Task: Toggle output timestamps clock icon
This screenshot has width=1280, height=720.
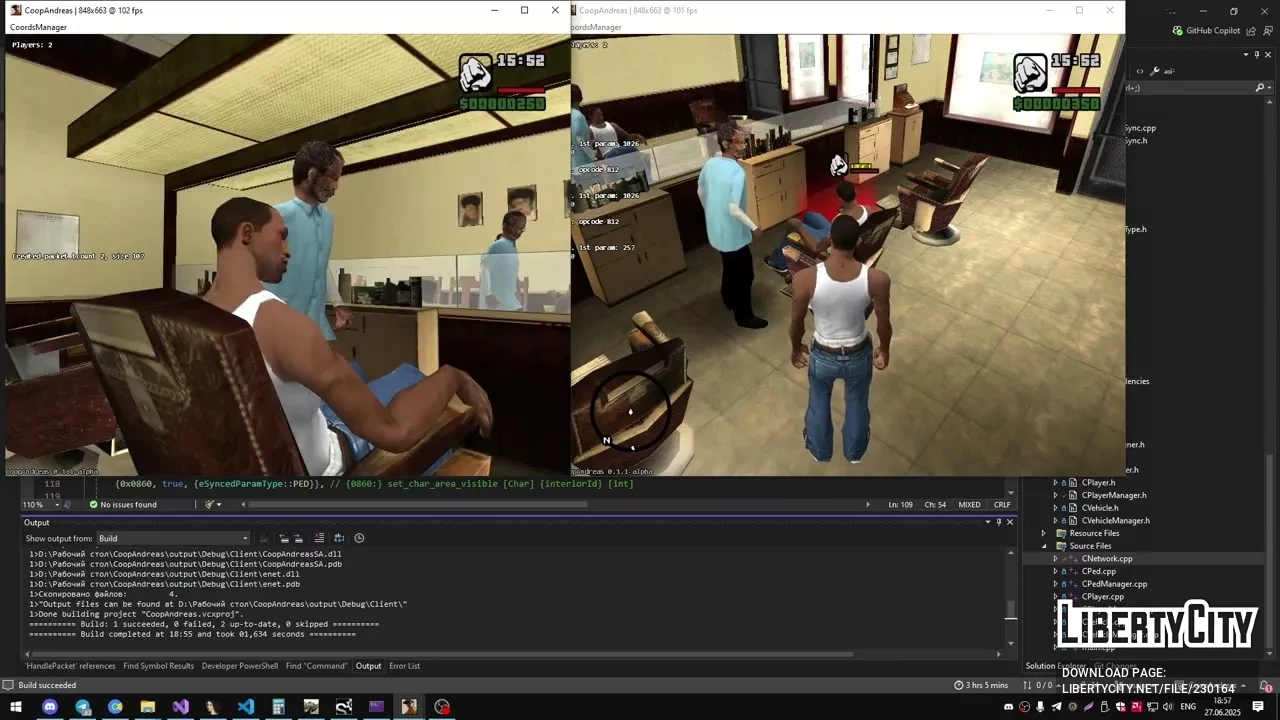Action: (359, 538)
